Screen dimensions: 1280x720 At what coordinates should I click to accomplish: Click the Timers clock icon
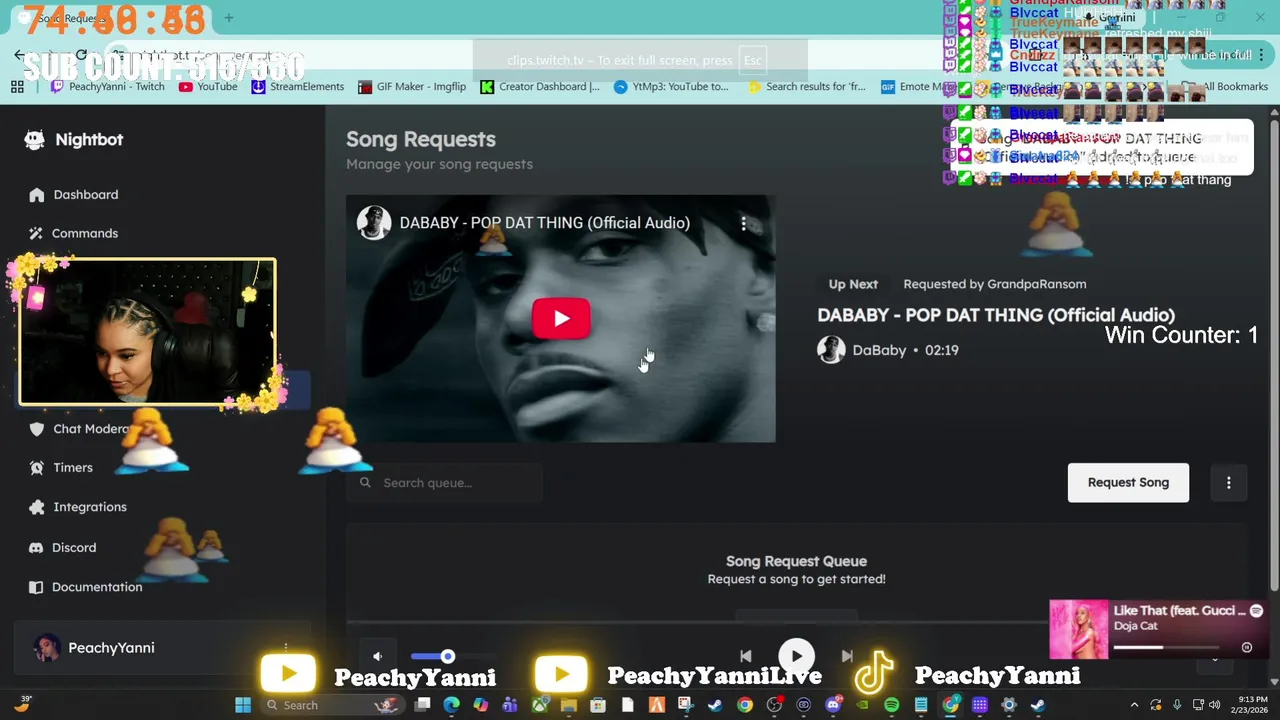click(x=37, y=468)
